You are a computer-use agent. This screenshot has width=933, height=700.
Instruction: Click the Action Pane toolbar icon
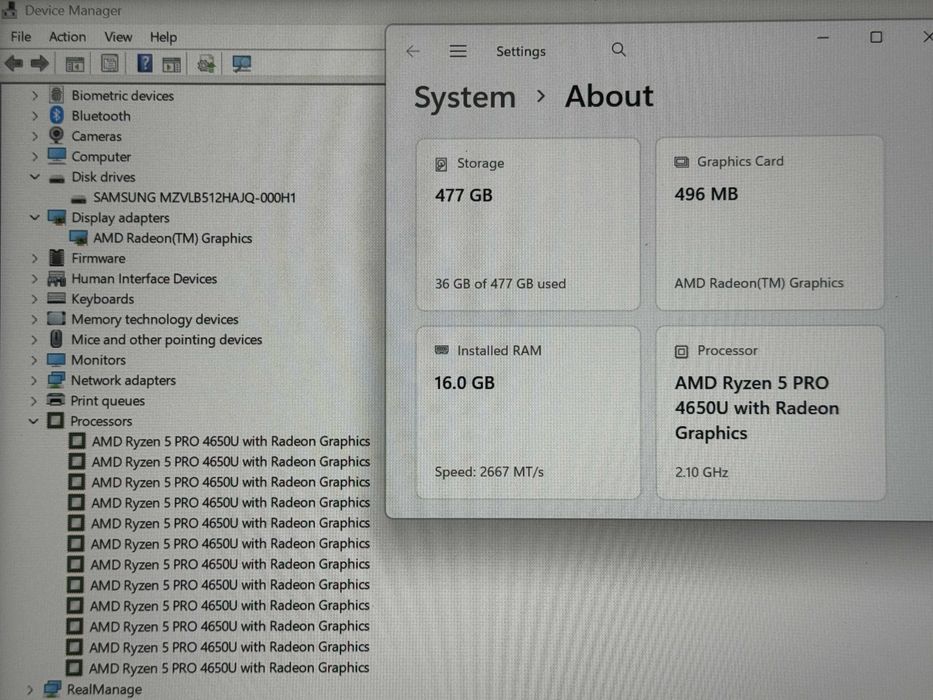coord(171,64)
